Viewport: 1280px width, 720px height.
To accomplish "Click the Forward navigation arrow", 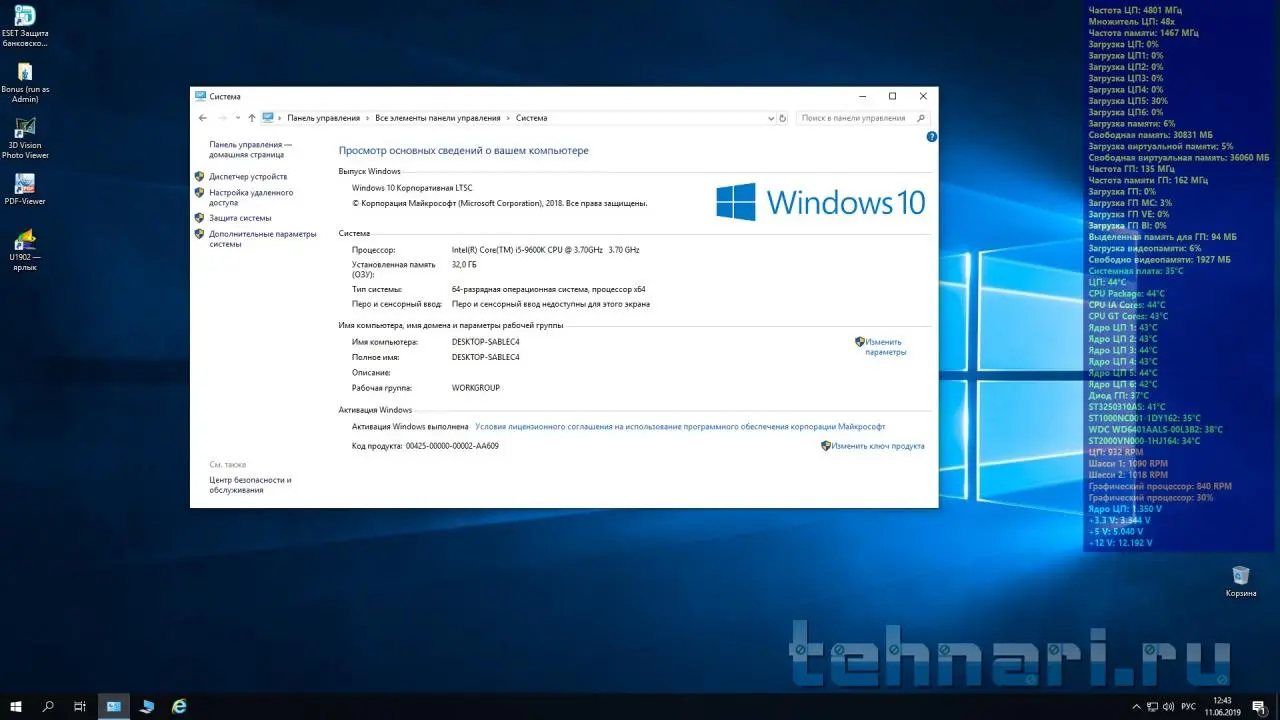I will point(222,118).
